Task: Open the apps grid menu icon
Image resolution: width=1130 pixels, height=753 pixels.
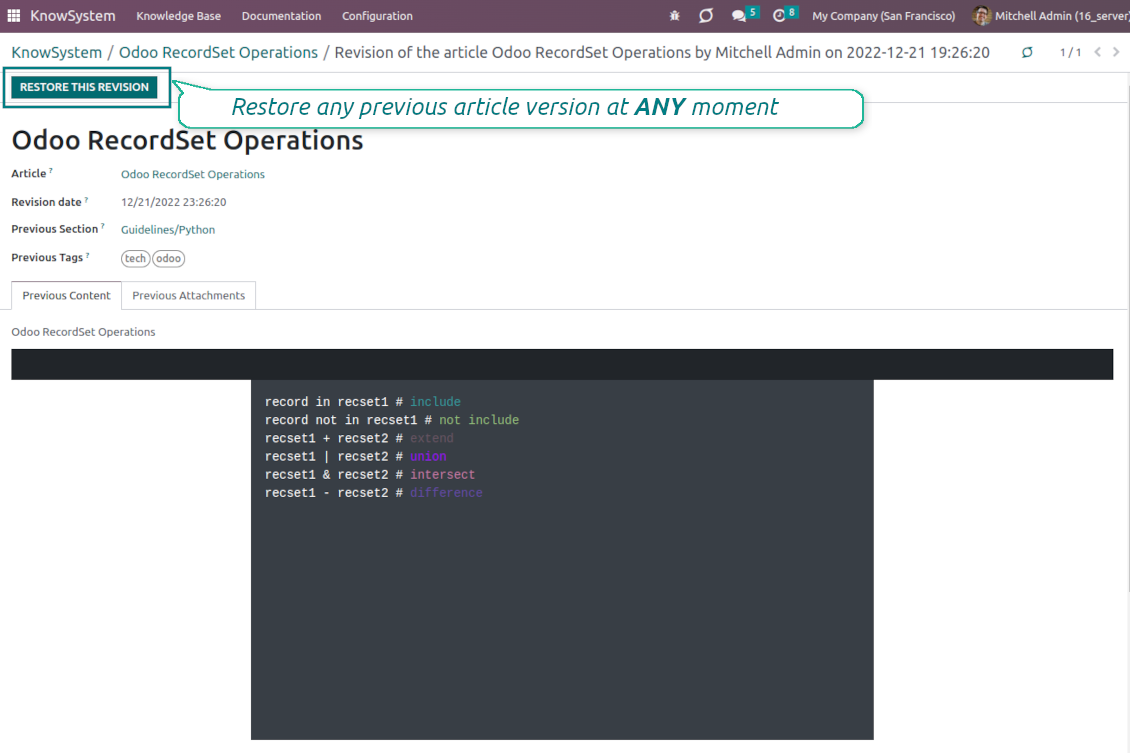Action: pyautogui.click(x=14, y=16)
